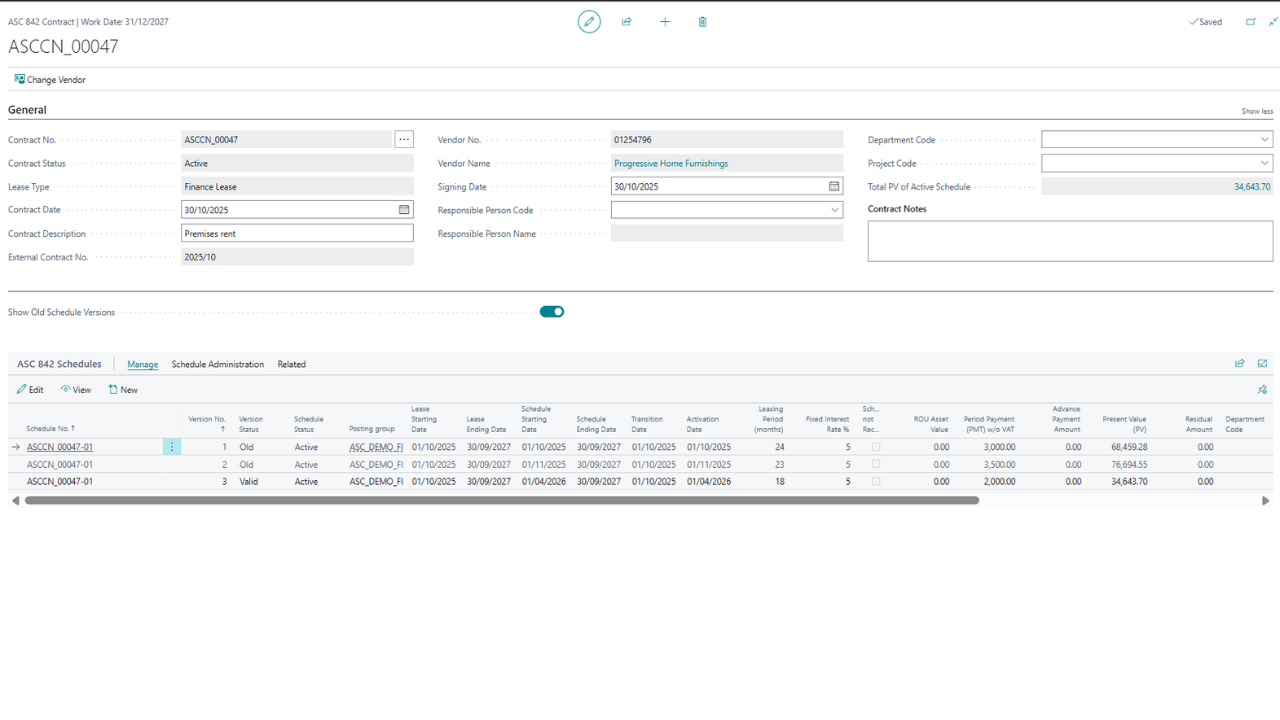Click the edit pencil icon at top
The image size is (1280, 720).
589,21
